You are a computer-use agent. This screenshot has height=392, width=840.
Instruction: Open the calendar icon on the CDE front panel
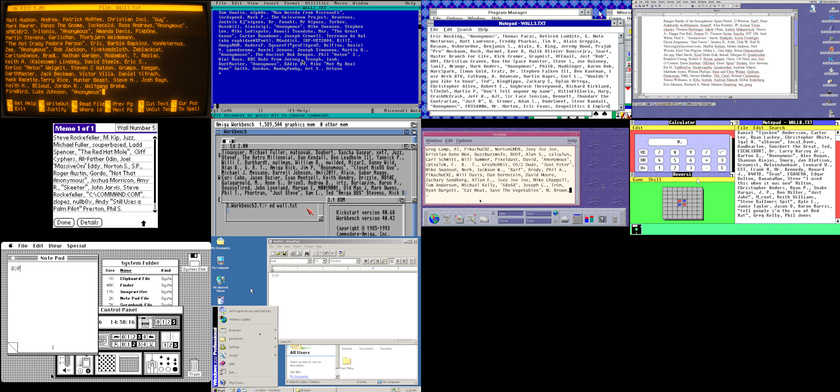tap(447, 218)
